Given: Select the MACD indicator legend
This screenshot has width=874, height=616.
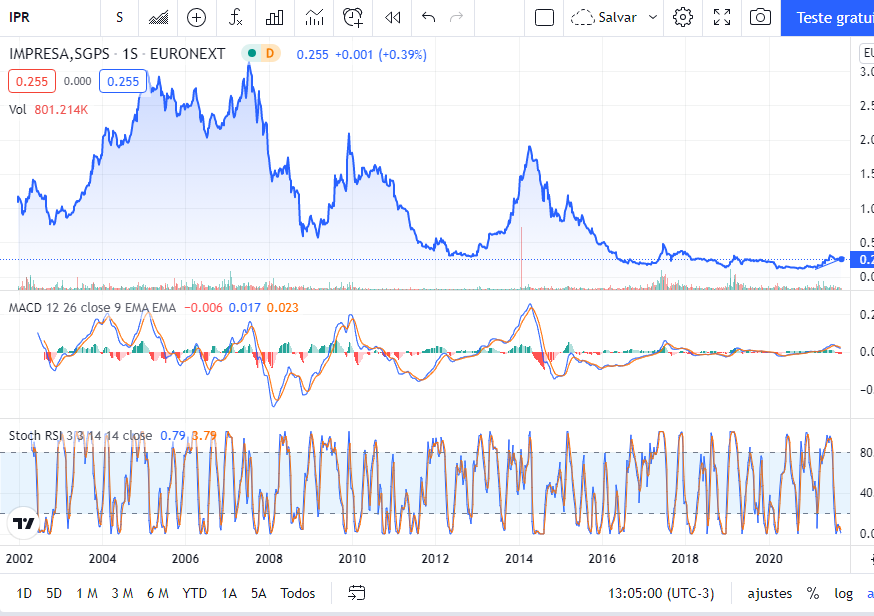Looking at the screenshot, I should click(92, 308).
